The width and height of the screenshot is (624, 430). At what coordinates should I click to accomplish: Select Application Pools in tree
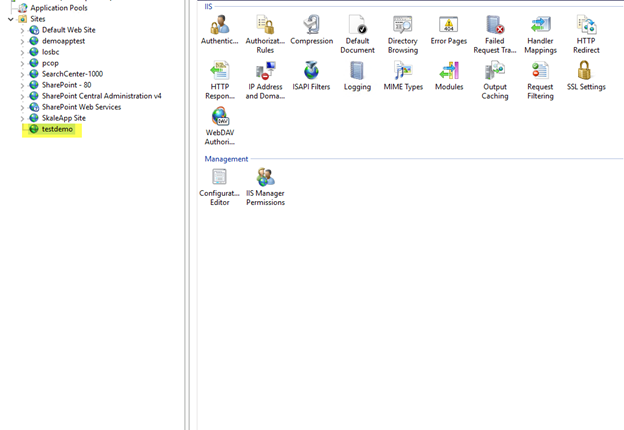pos(57,8)
